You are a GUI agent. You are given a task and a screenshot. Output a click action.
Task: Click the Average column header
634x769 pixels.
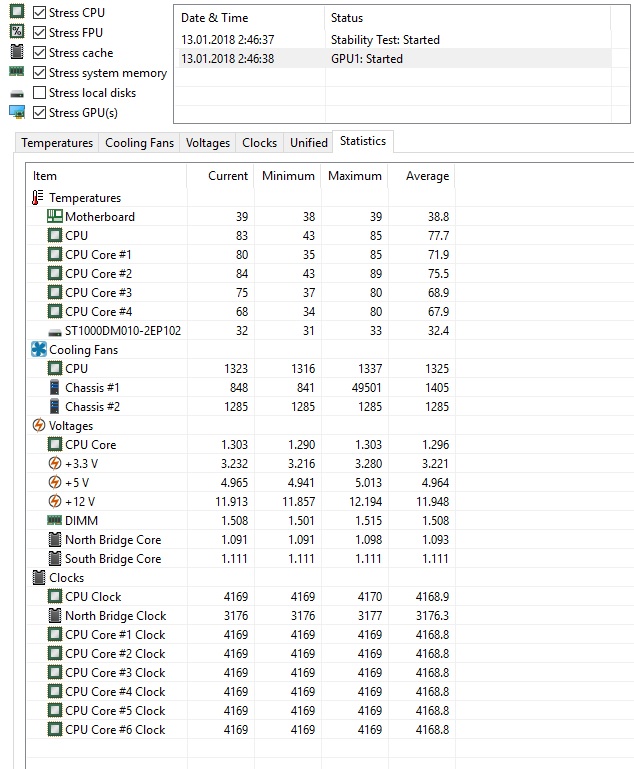(x=427, y=176)
